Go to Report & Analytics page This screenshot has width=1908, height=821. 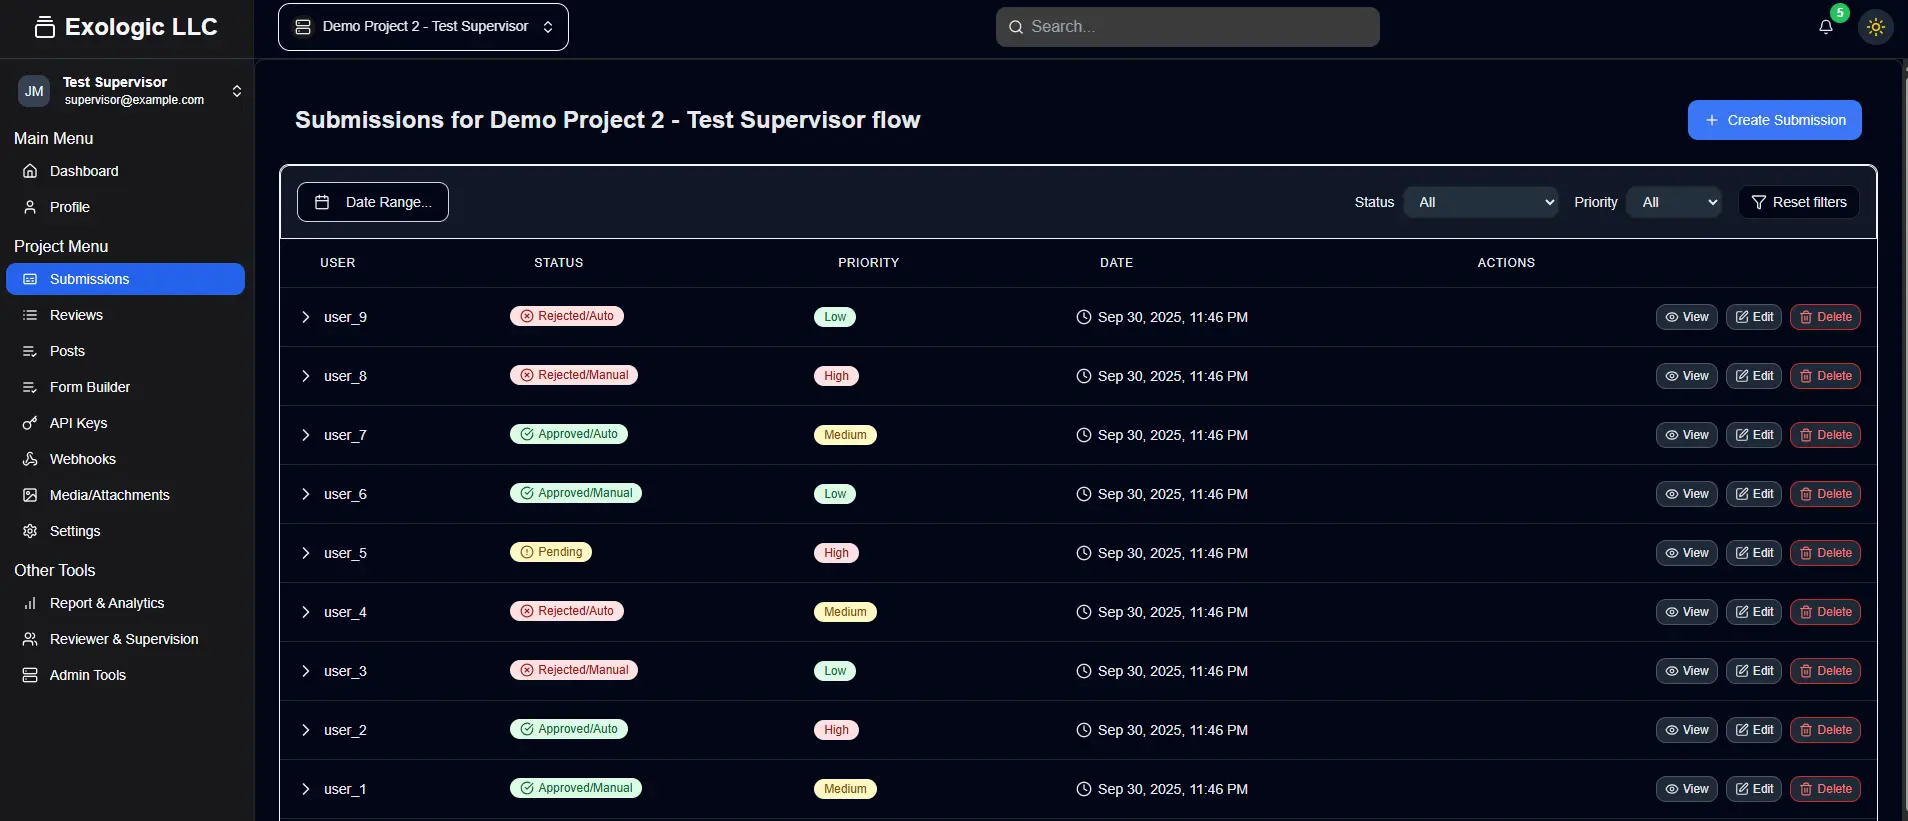click(x=107, y=603)
